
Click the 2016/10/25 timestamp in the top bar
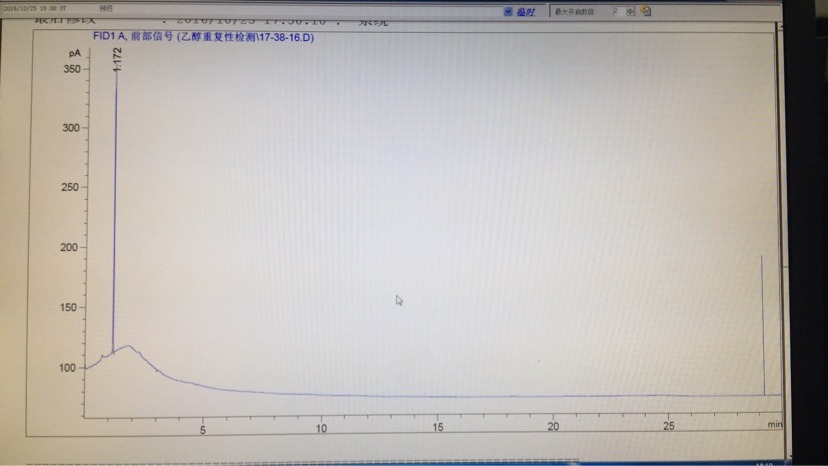pyautogui.click(x=35, y=8)
